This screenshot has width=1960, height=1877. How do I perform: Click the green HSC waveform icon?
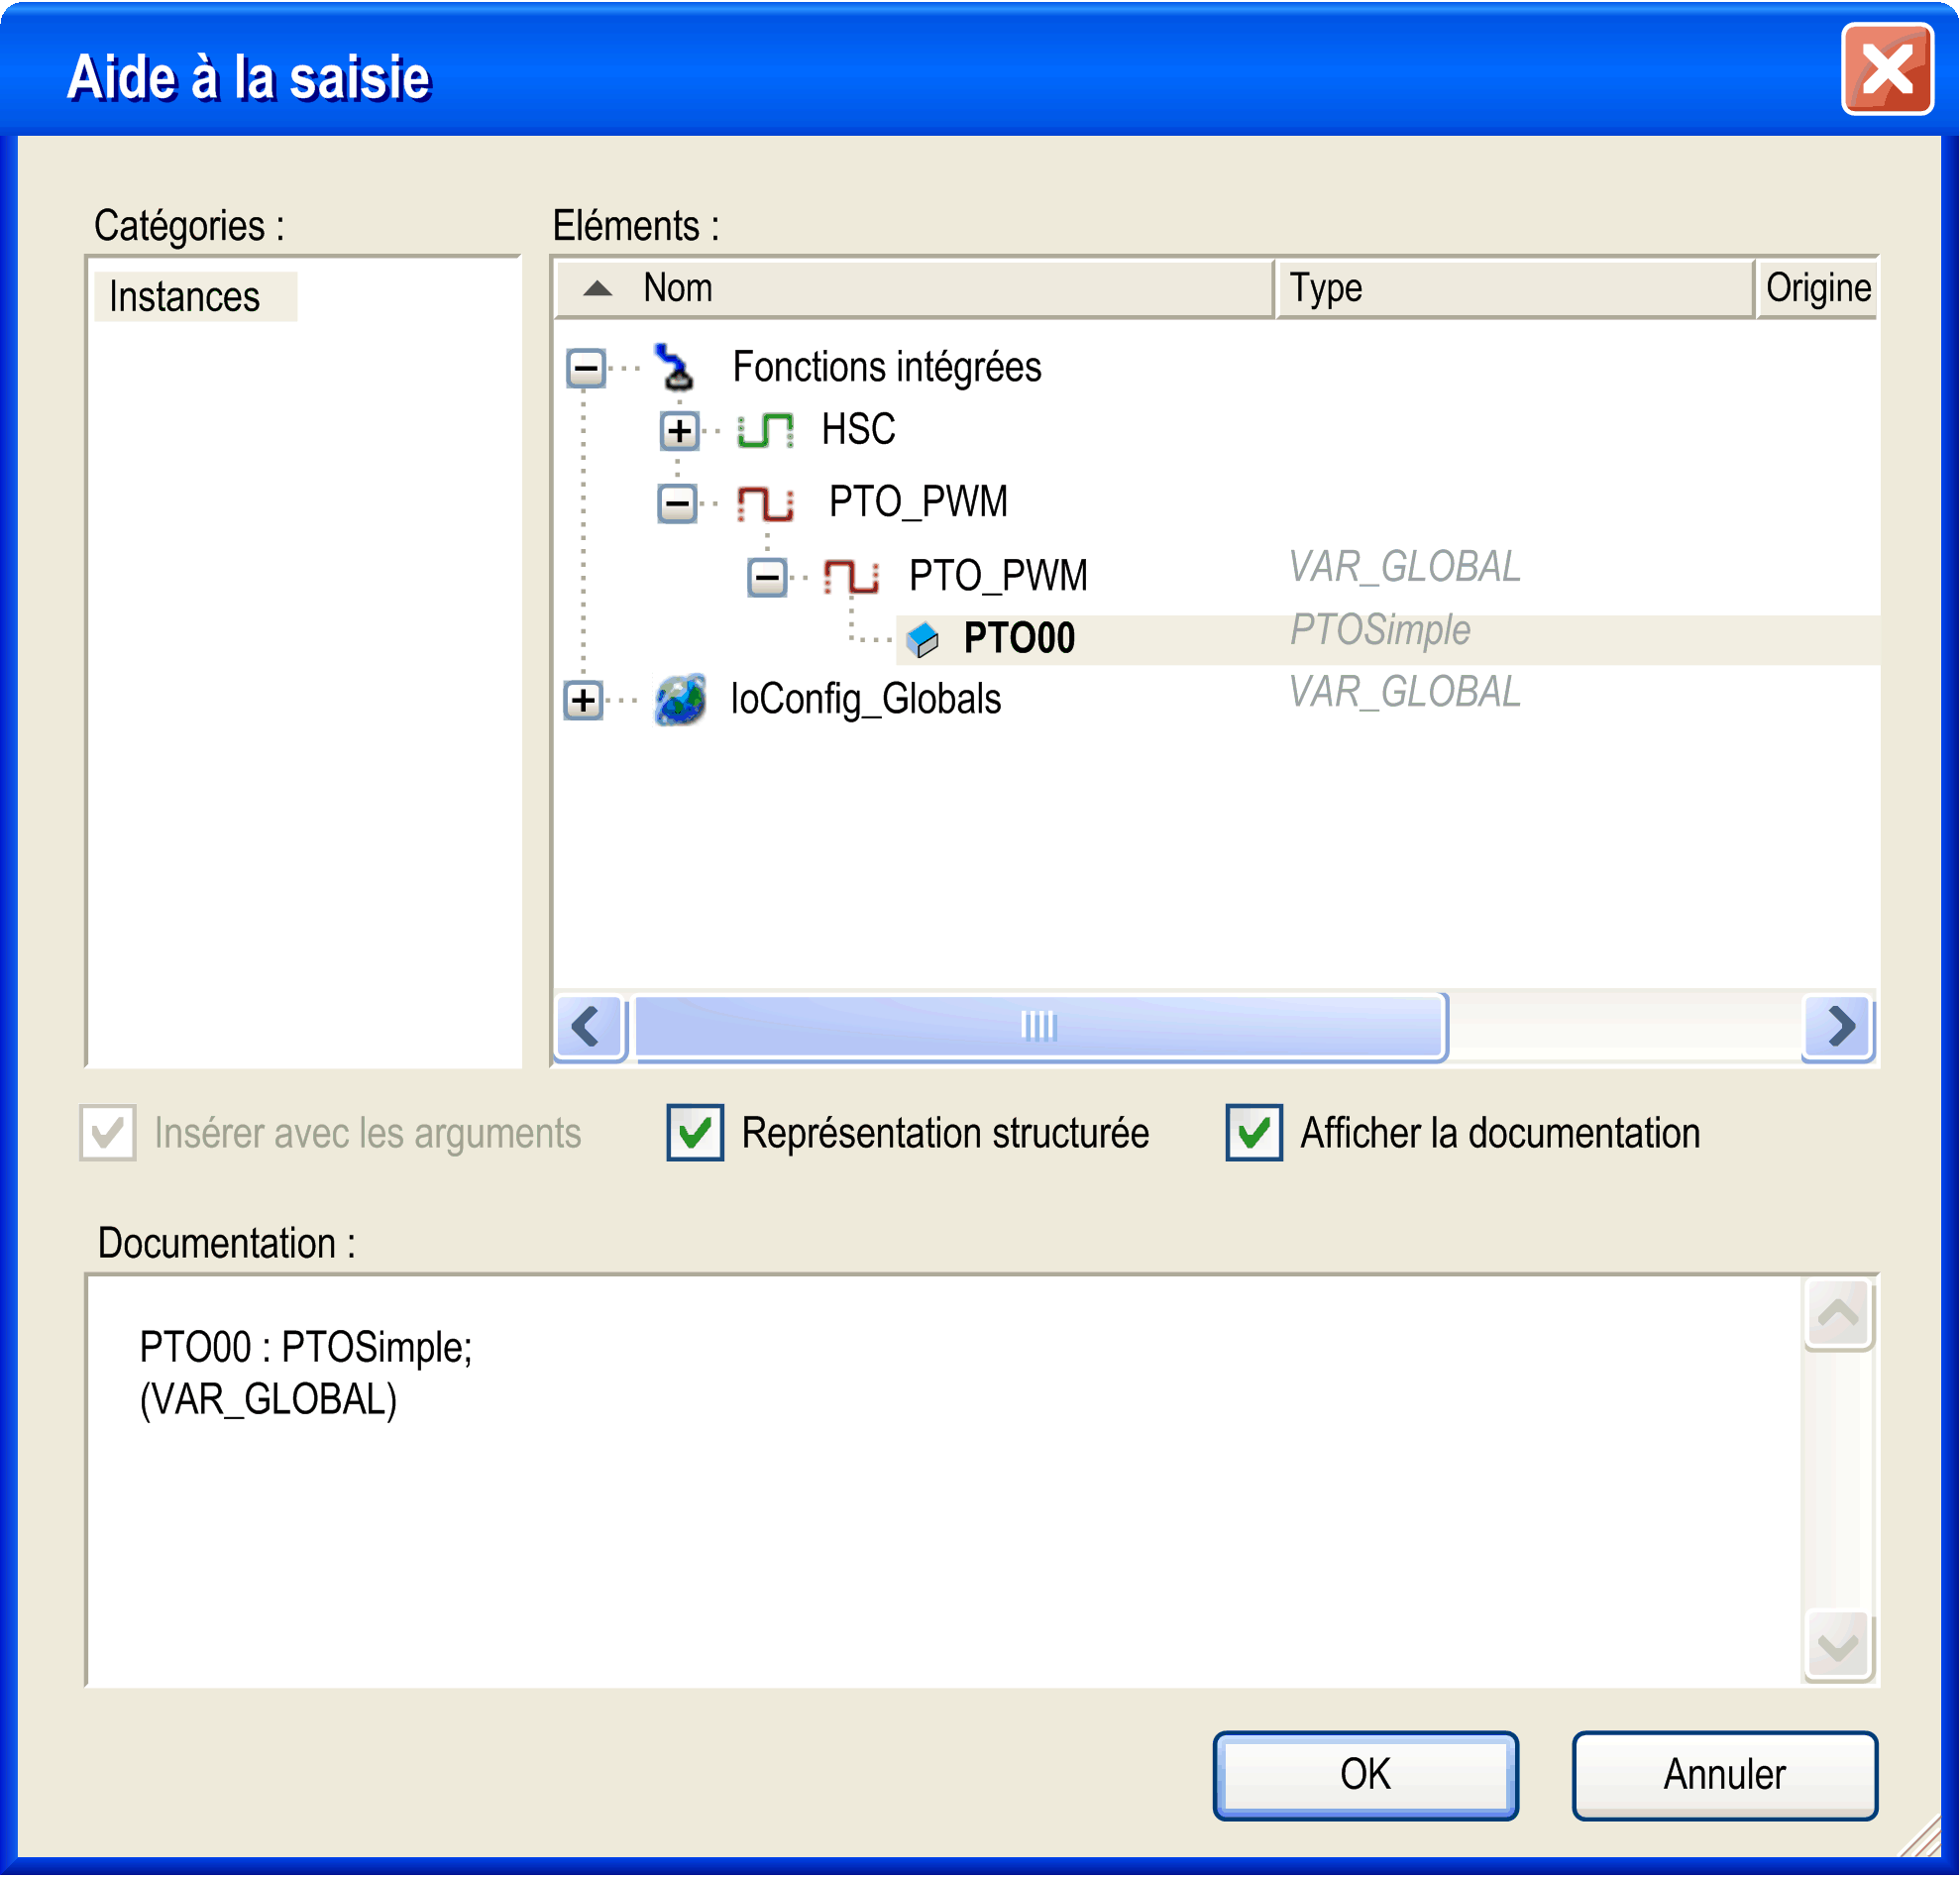tap(765, 431)
